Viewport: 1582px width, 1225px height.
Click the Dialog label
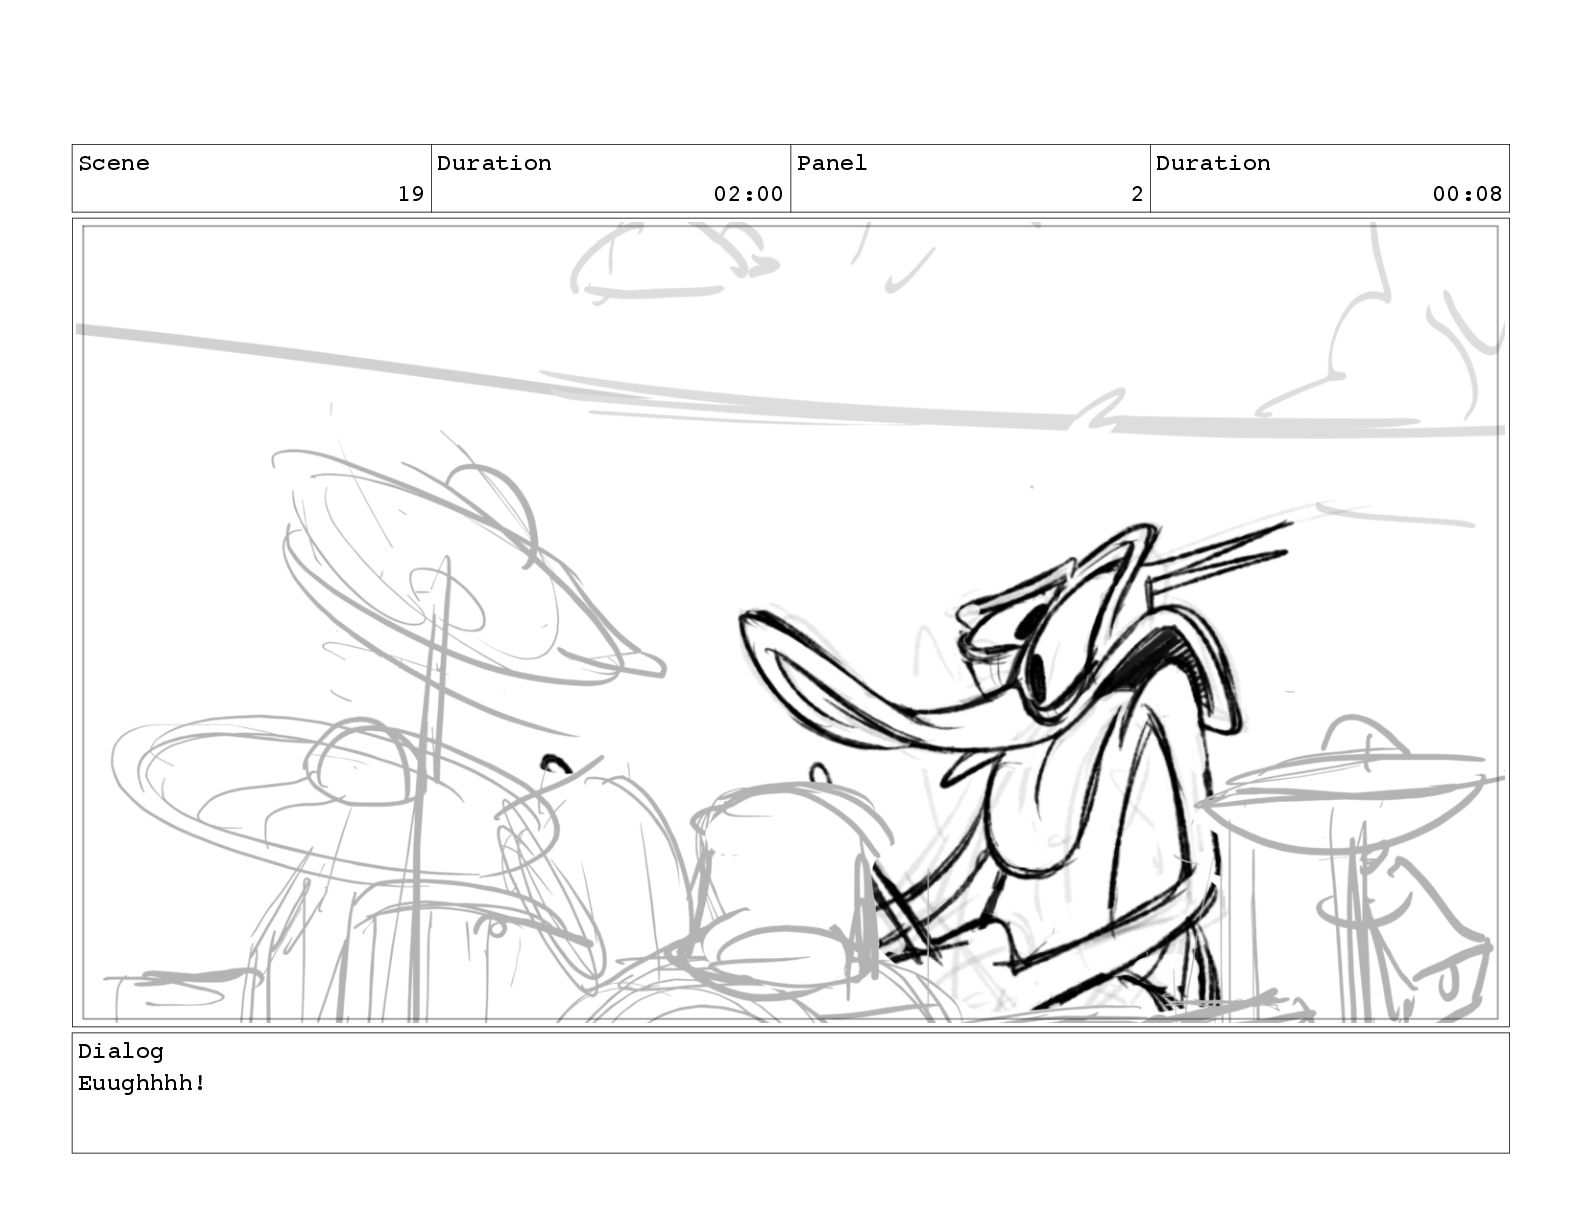121,1051
